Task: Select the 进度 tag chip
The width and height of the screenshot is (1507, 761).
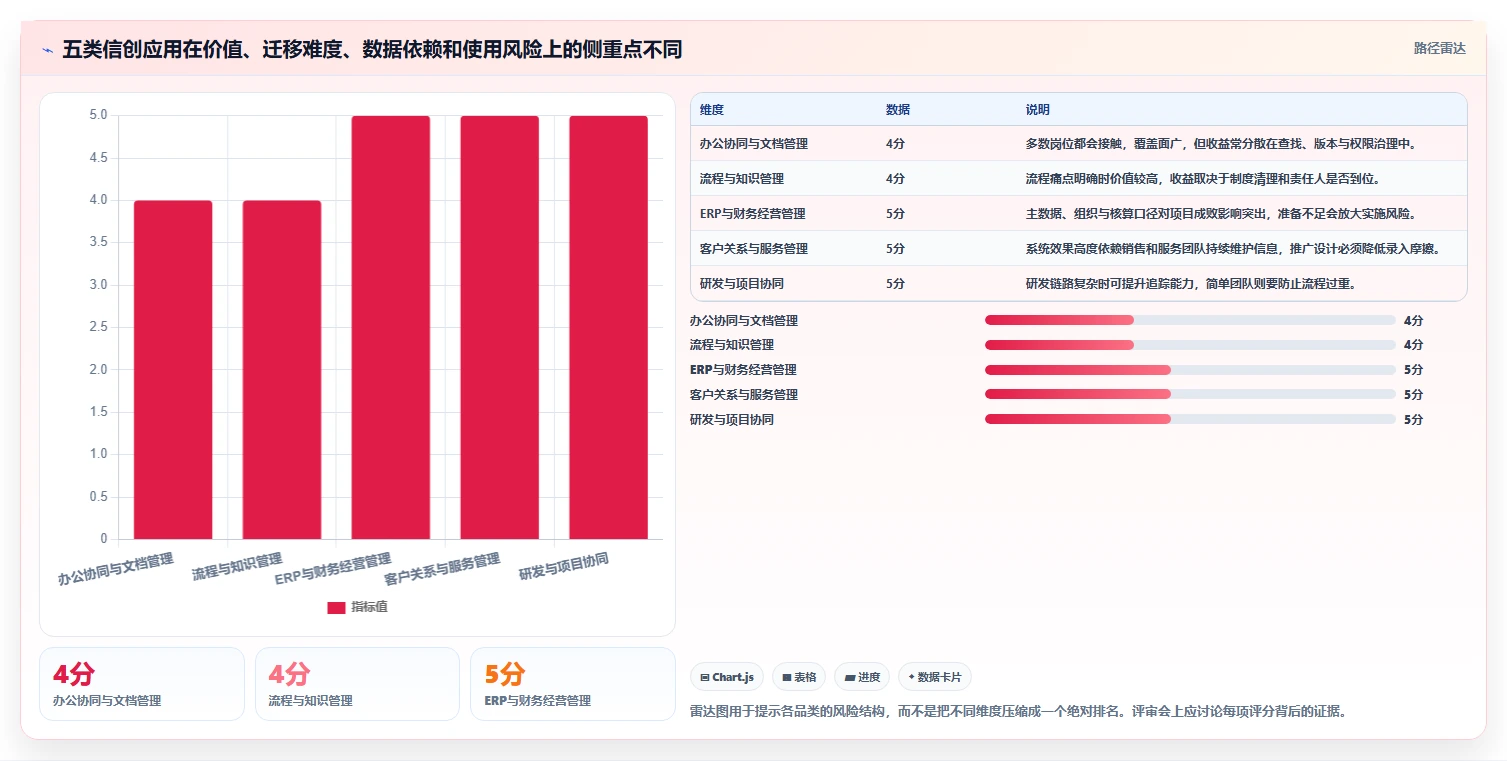Action: click(862, 677)
